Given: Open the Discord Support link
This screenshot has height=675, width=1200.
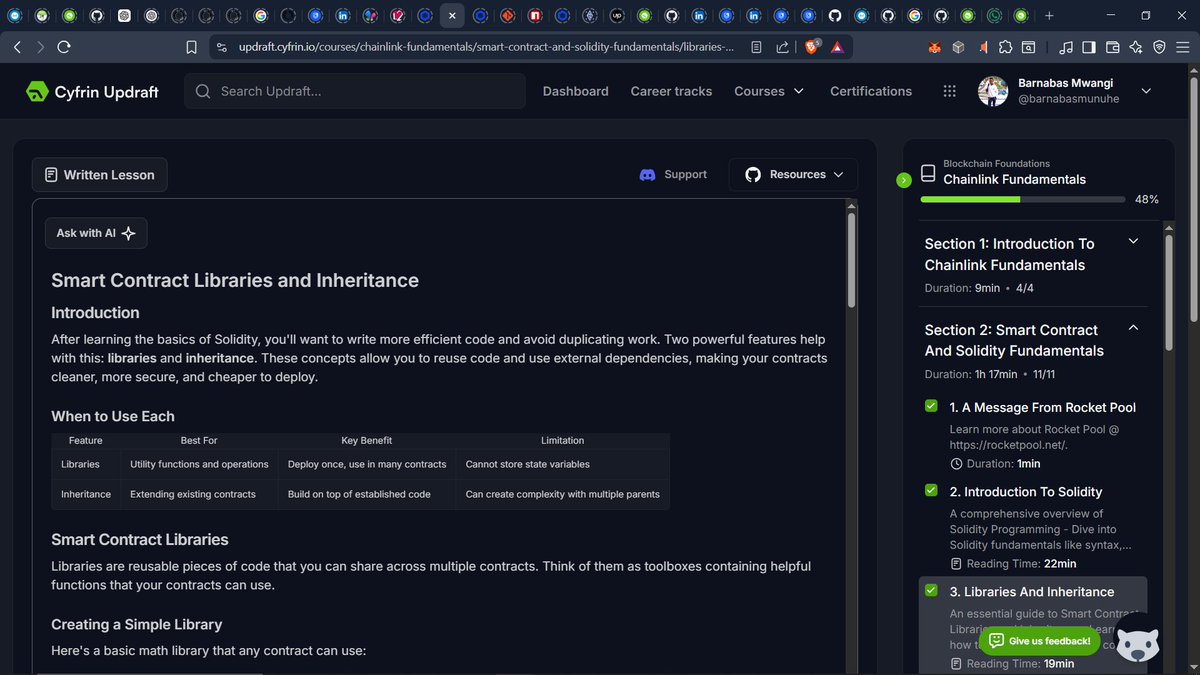Looking at the screenshot, I should [x=673, y=174].
